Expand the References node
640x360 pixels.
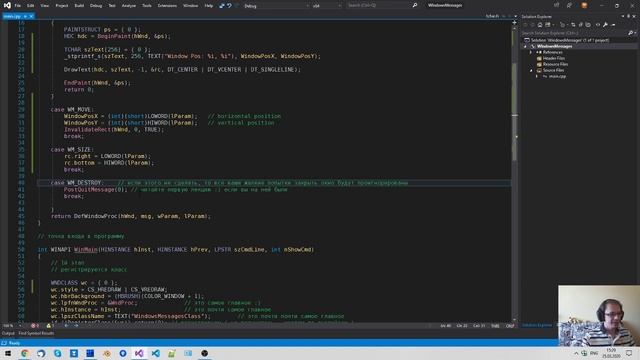(531, 52)
